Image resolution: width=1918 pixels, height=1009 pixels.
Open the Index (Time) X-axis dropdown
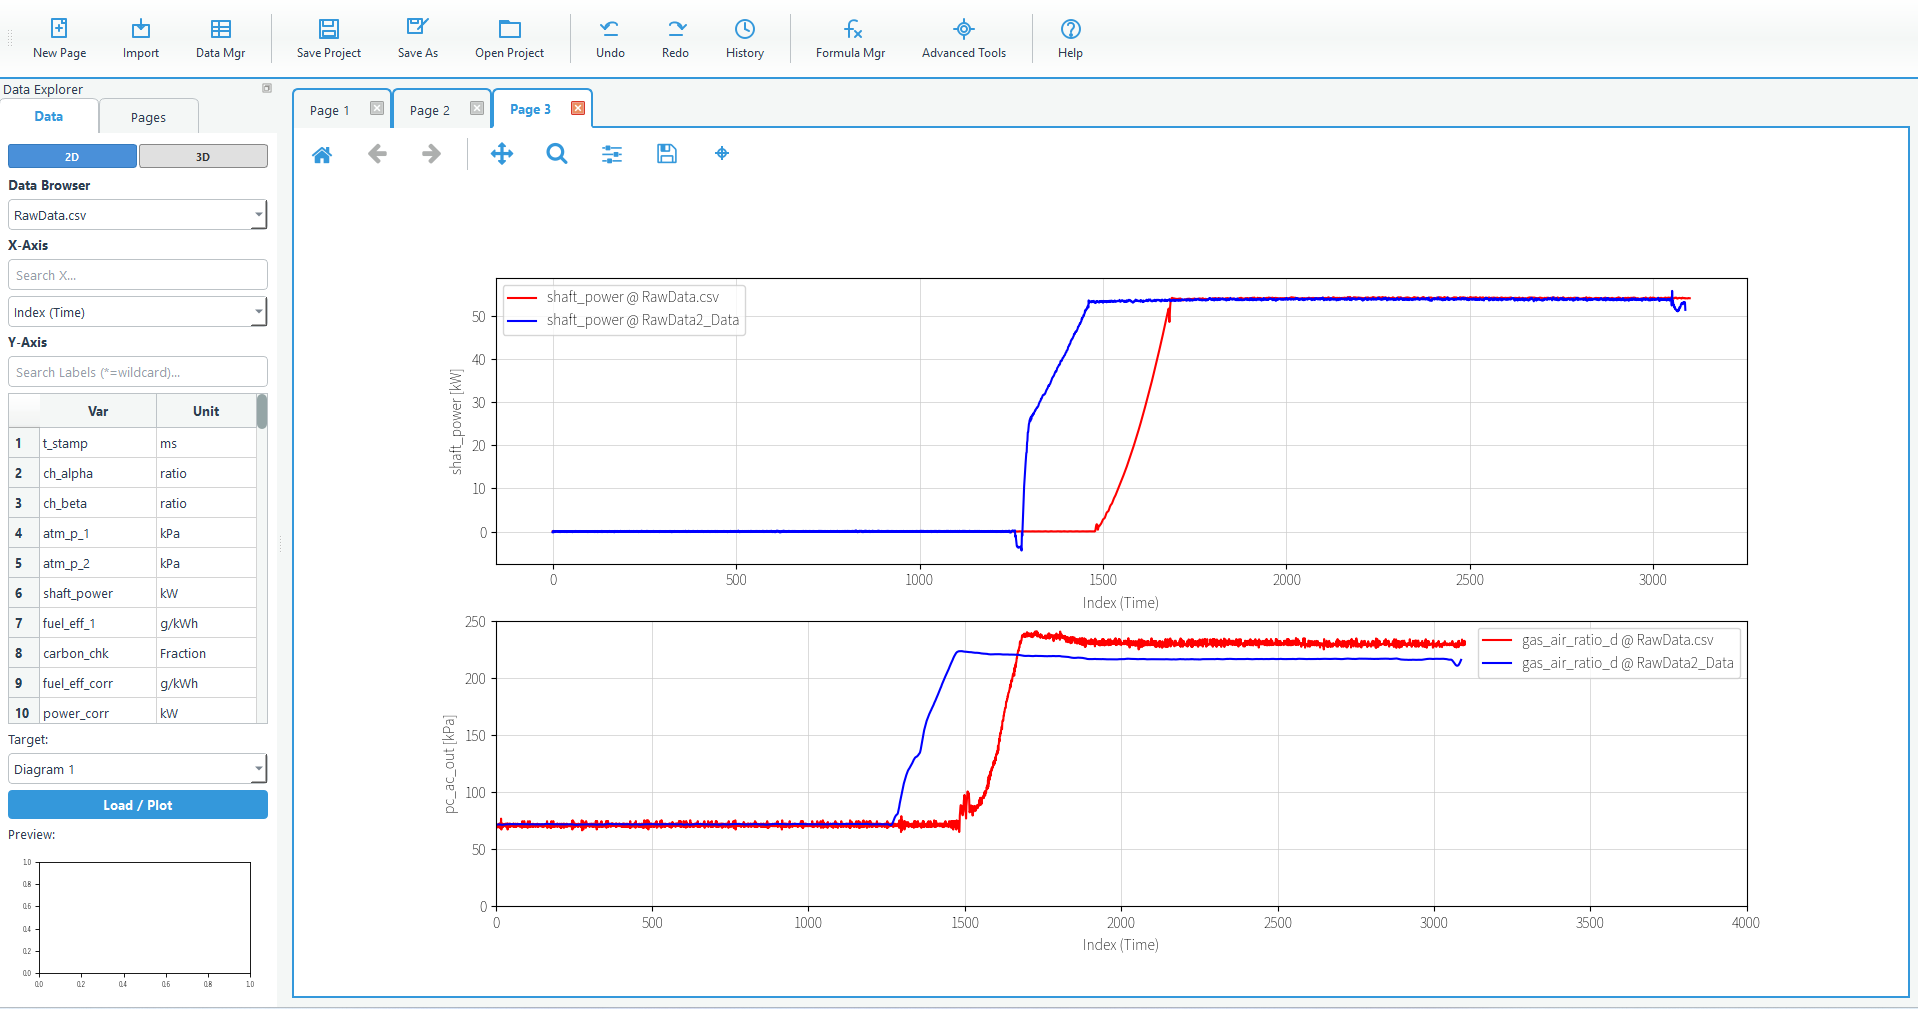point(258,312)
